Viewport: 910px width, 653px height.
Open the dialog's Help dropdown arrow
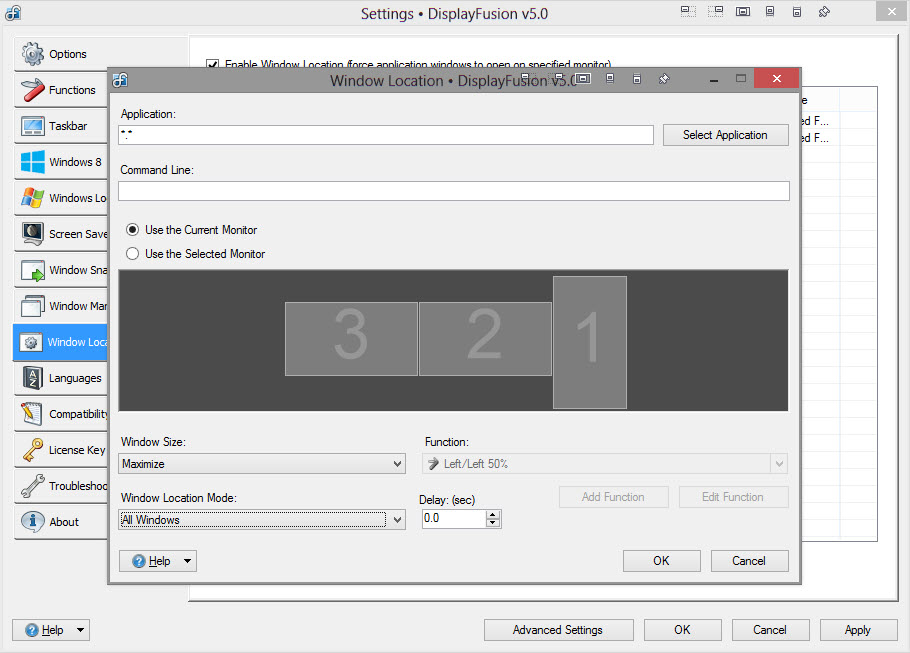click(x=185, y=561)
